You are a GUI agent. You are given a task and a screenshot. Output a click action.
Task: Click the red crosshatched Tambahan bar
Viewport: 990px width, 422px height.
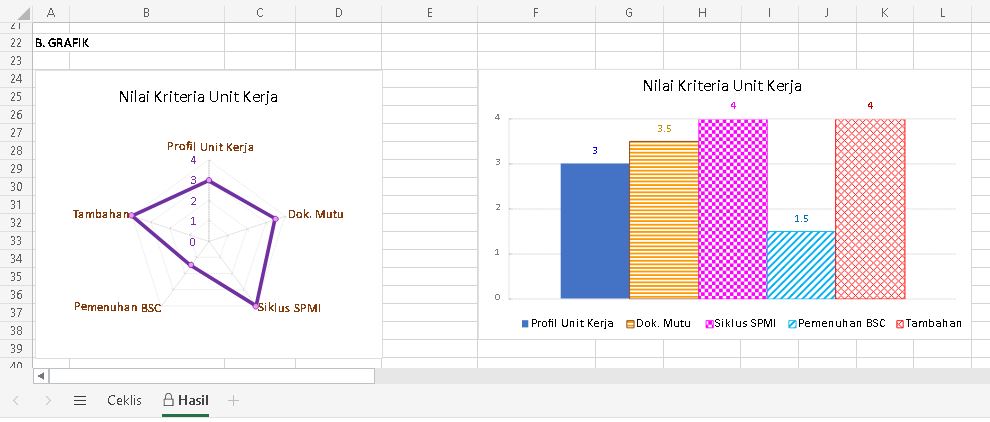(870, 208)
